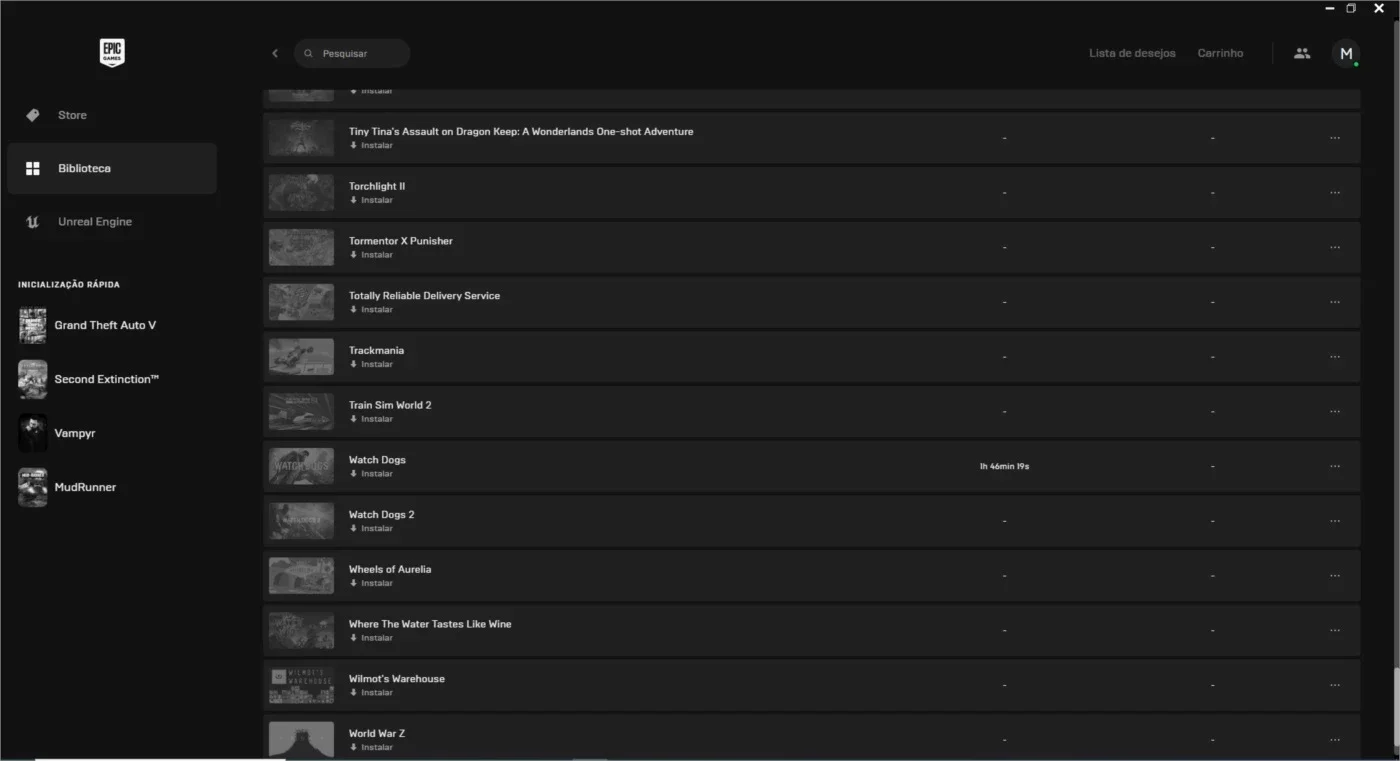This screenshot has height=761, width=1400.
Task: Click the Trackmania thumbnail
Action: point(301,357)
